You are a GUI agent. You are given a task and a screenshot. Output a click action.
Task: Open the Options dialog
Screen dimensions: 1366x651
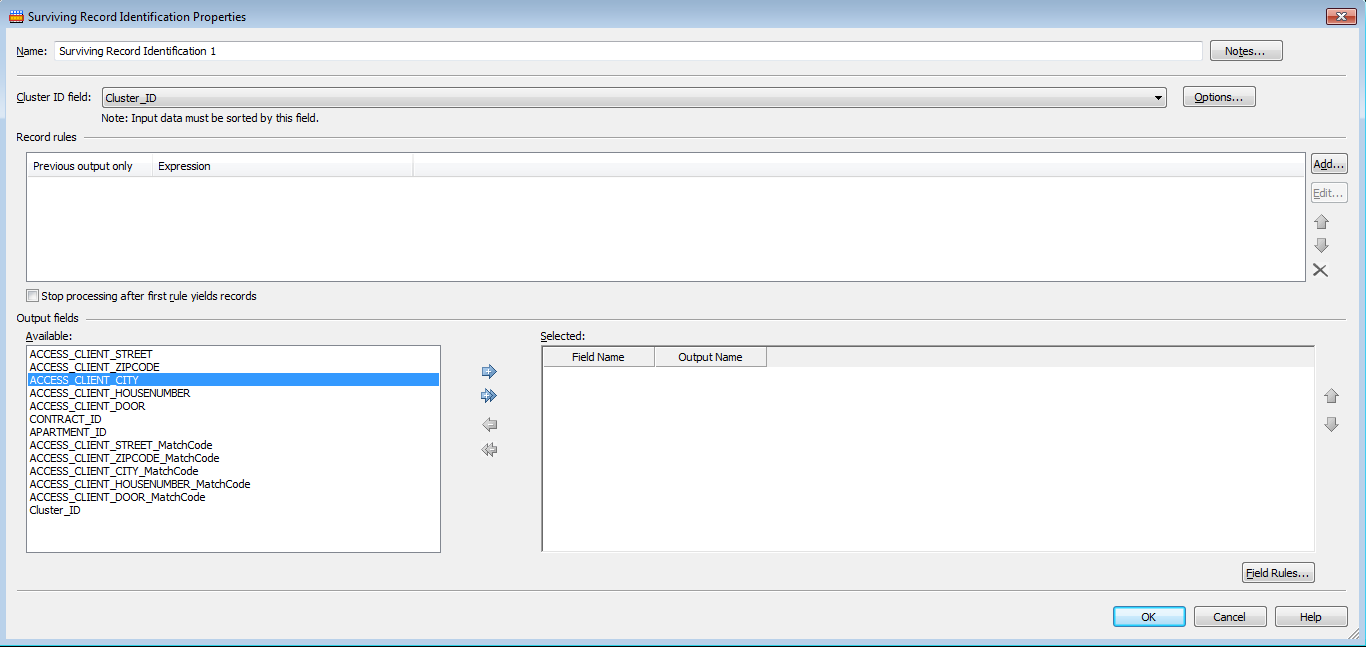pos(1218,96)
